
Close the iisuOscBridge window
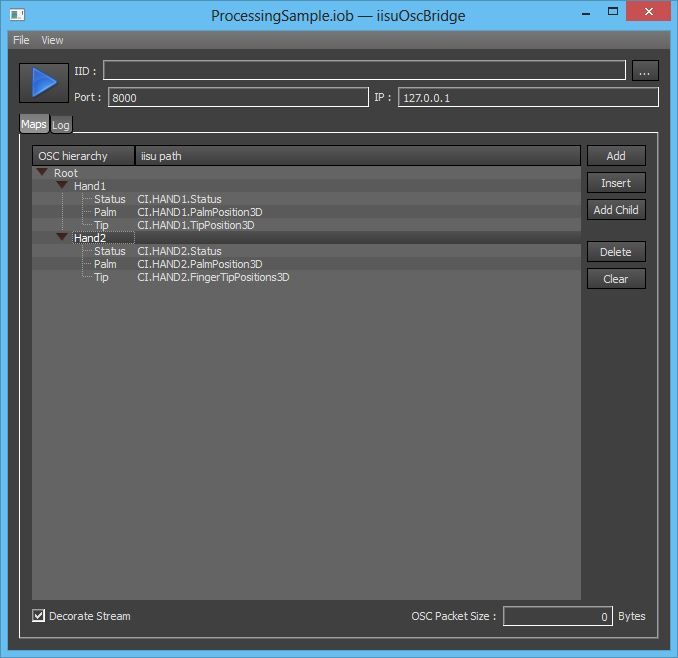coord(649,11)
